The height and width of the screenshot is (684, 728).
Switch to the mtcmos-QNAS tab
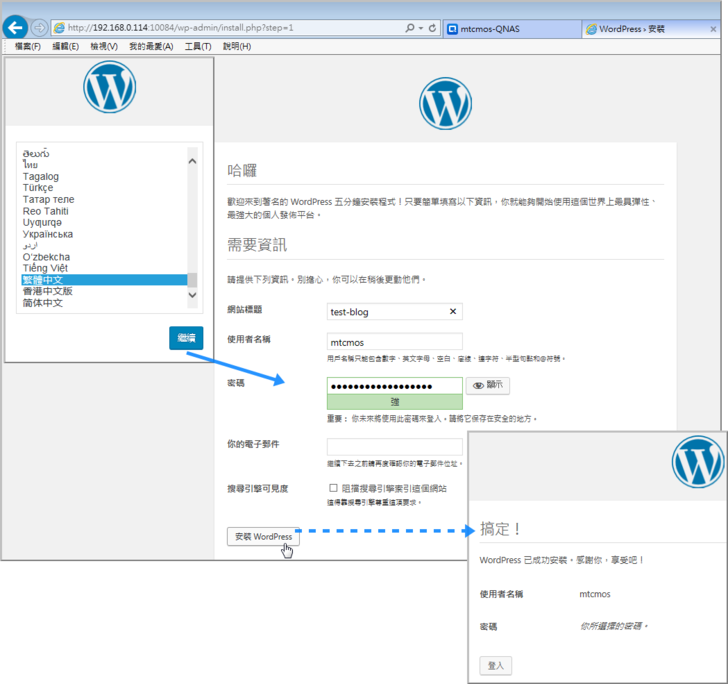pos(512,29)
